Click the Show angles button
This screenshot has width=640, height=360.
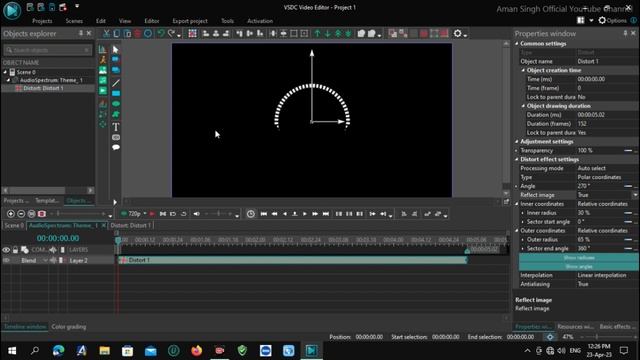click(x=579, y=267)
